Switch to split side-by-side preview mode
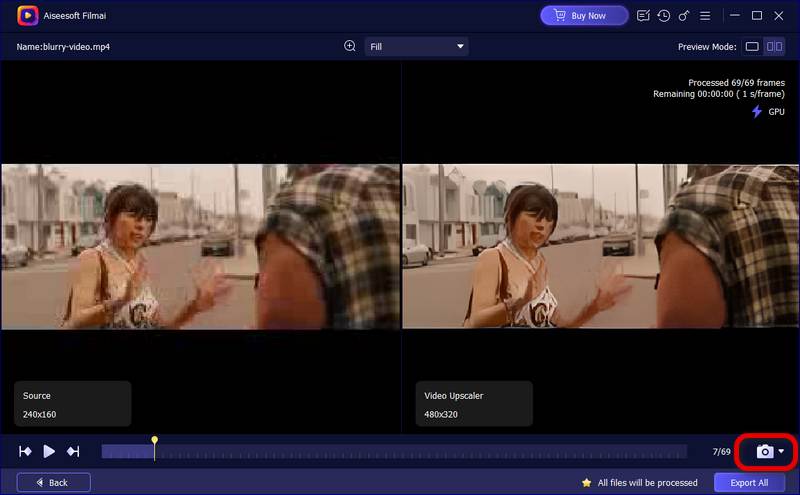The image size is (800, 495). point(774,46)
